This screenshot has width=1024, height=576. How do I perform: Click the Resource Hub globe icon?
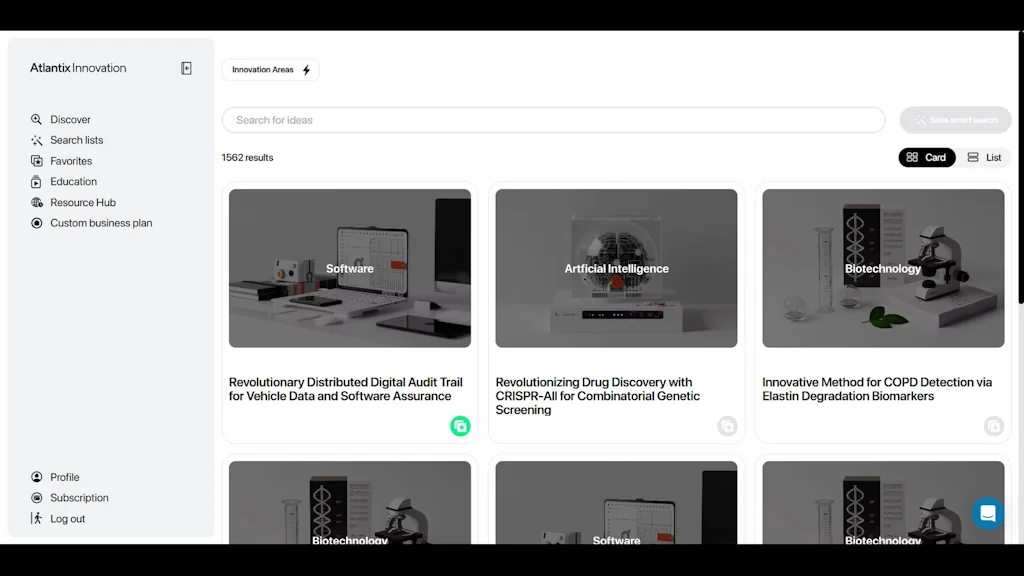point(36,202)
